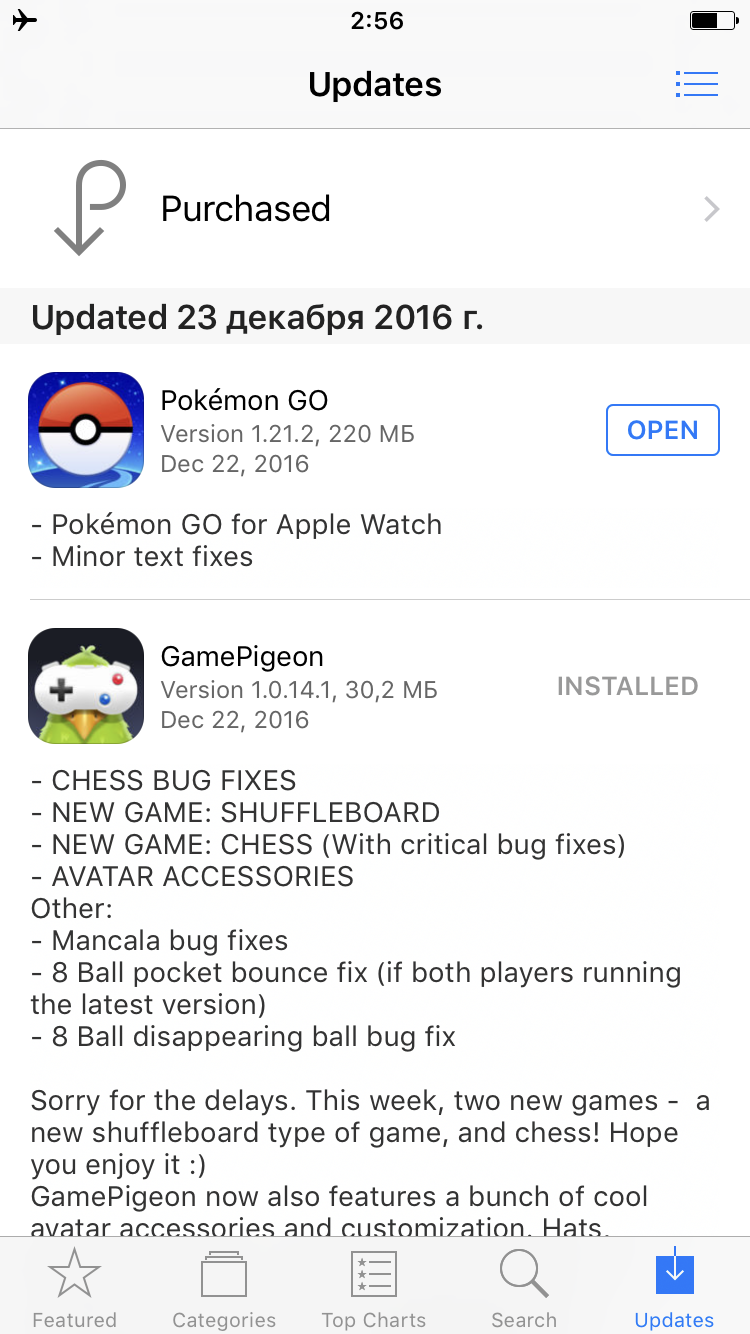750x1334 pixels.
Task: Switch to Top Charts tab icon
Action: pos(374,1275)
